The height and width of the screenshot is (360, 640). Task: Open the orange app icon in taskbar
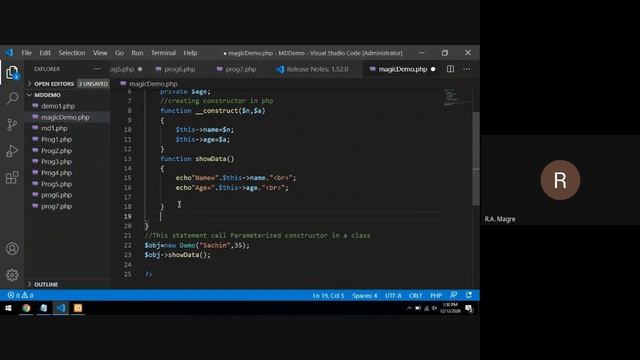tap(78, 308)
